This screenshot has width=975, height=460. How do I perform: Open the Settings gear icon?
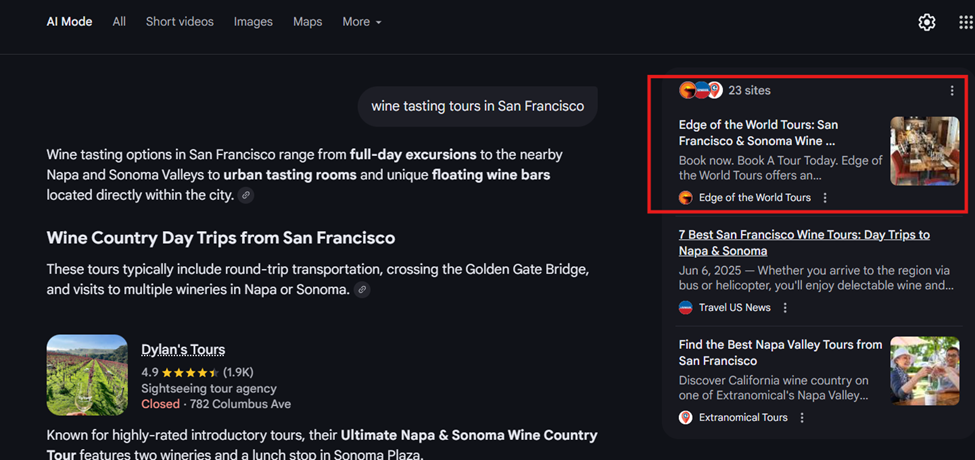click(x=927, y=22)
